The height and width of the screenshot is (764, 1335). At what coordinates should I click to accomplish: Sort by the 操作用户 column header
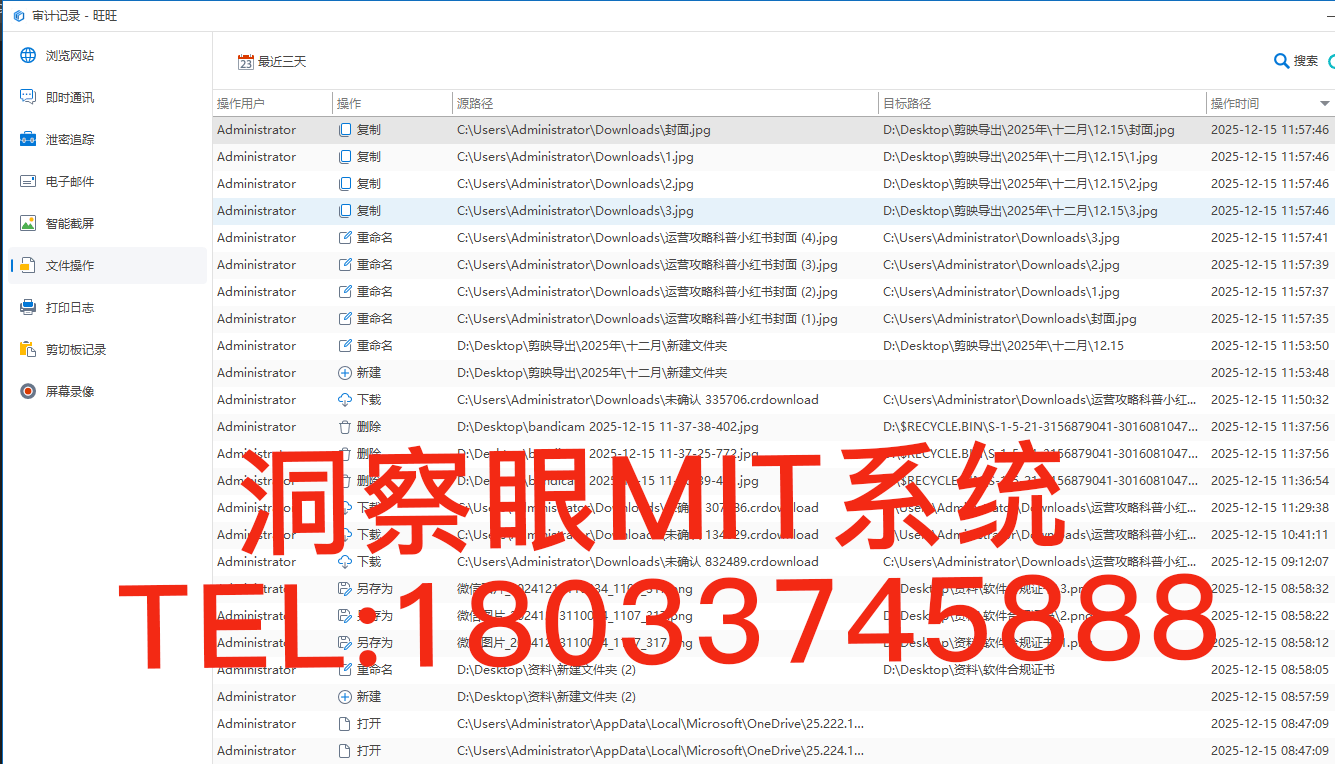241,104
